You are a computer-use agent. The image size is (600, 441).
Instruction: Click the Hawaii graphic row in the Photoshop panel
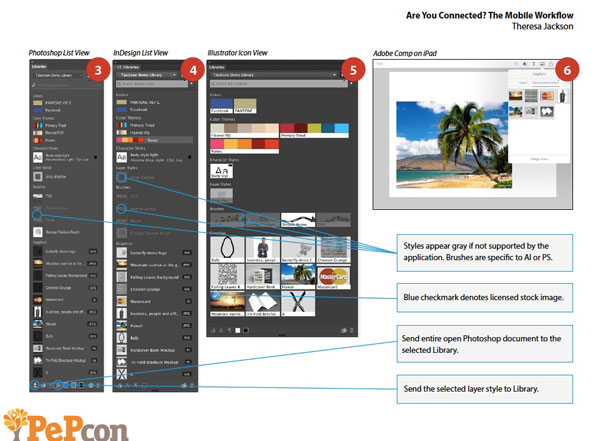coord(65,324)
